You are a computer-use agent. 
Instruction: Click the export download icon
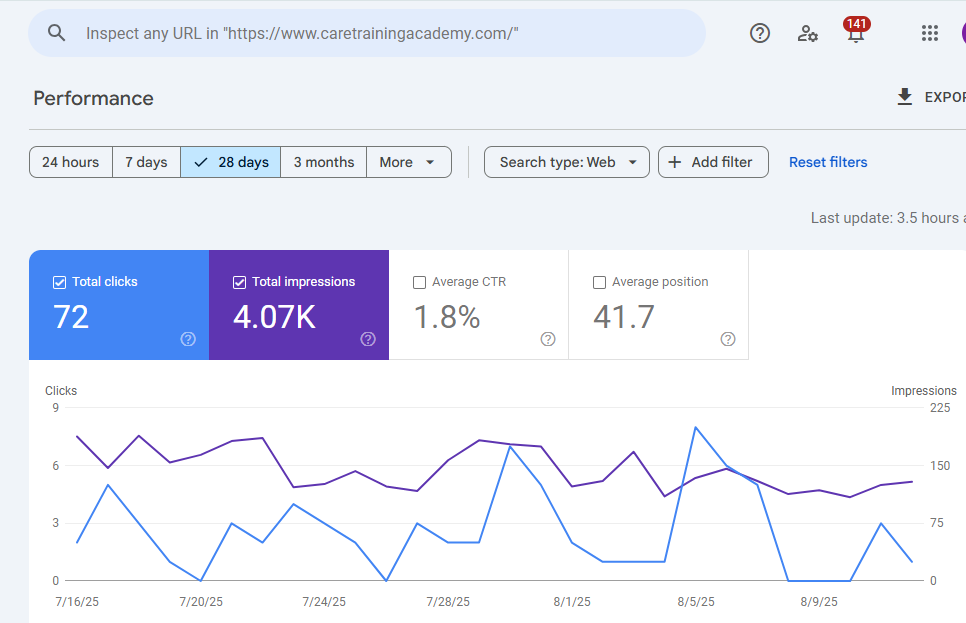click(x=905, y=97)
